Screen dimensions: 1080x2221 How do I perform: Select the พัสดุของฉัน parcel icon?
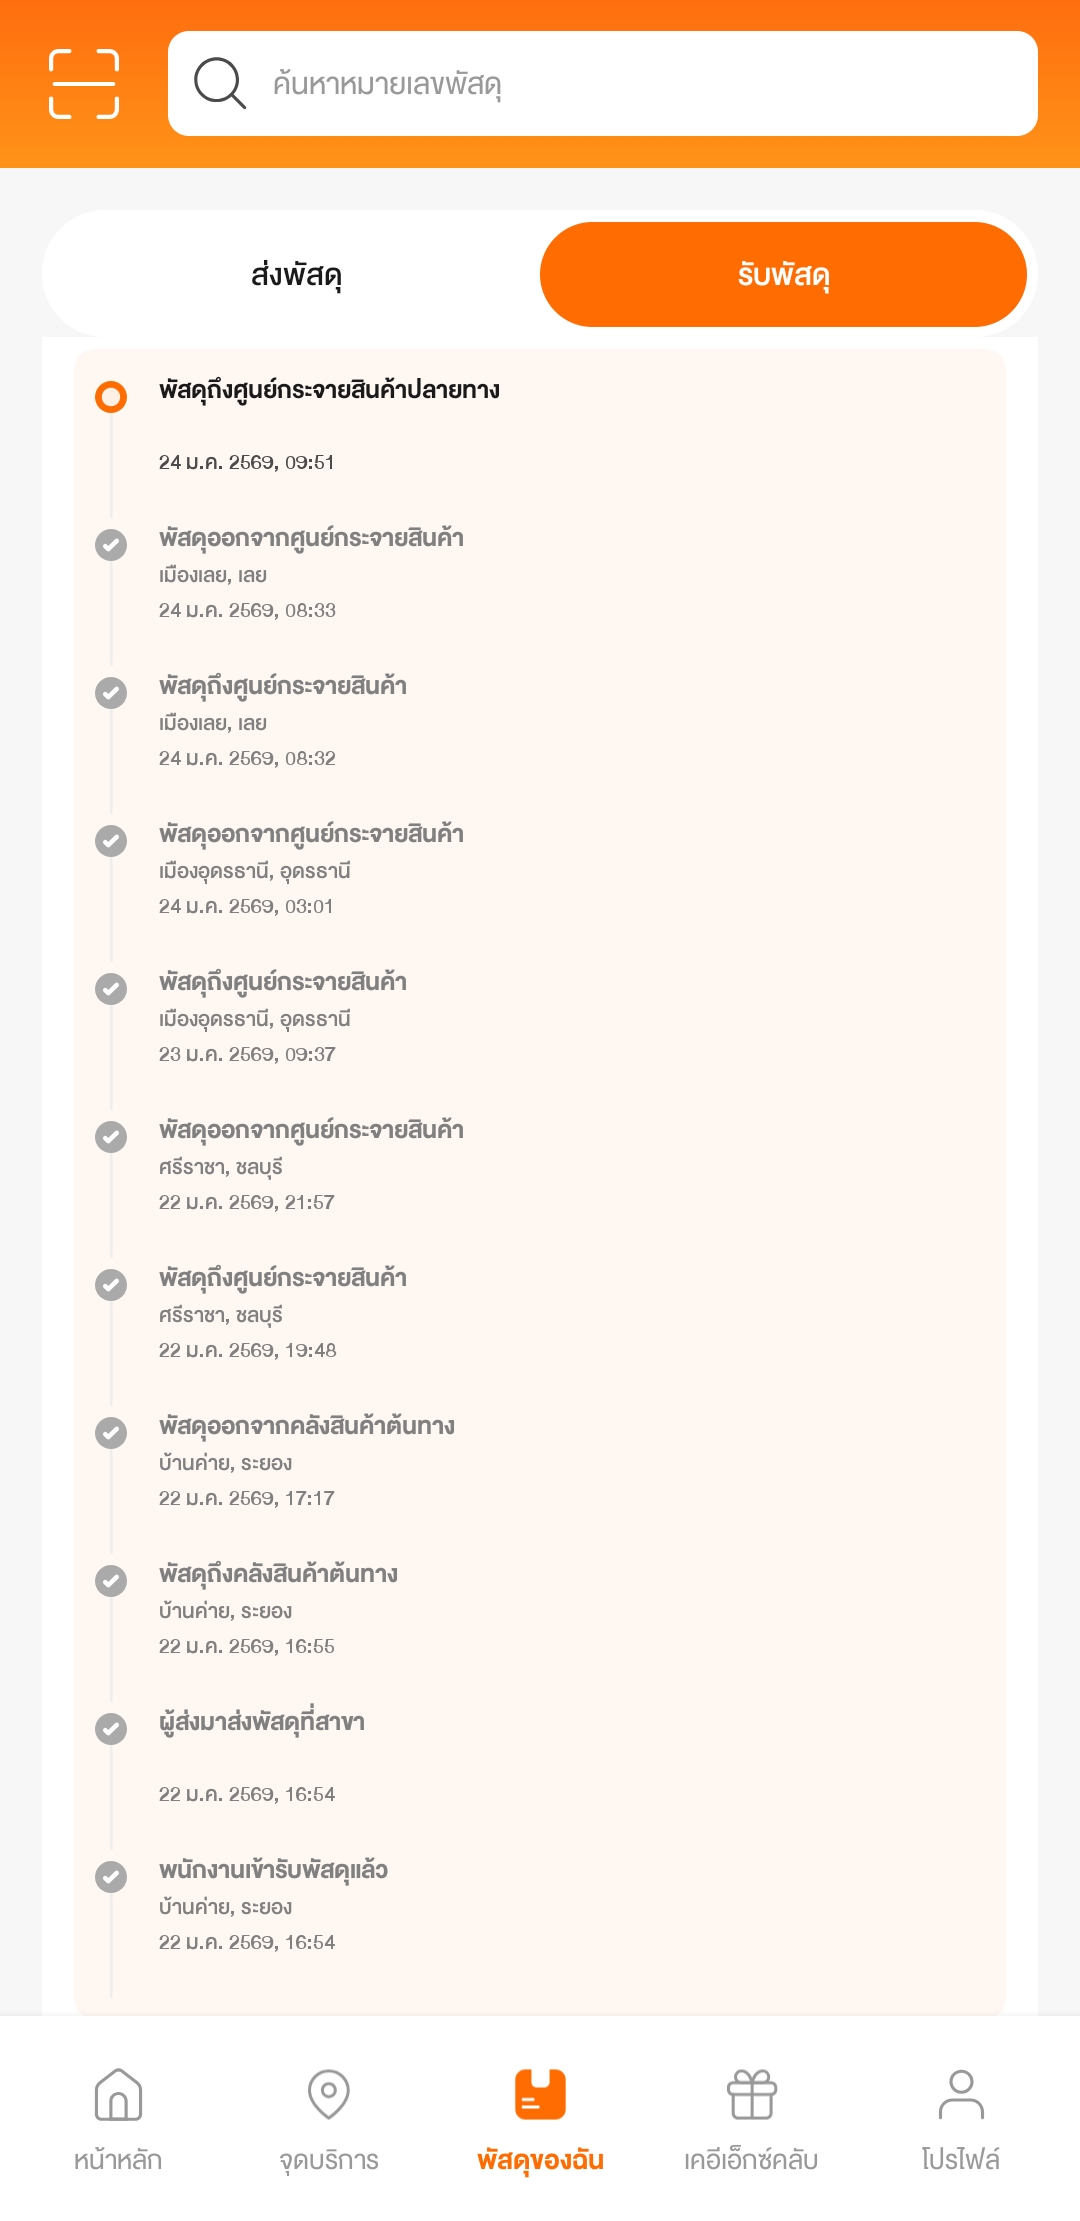tap(540, 2095)
